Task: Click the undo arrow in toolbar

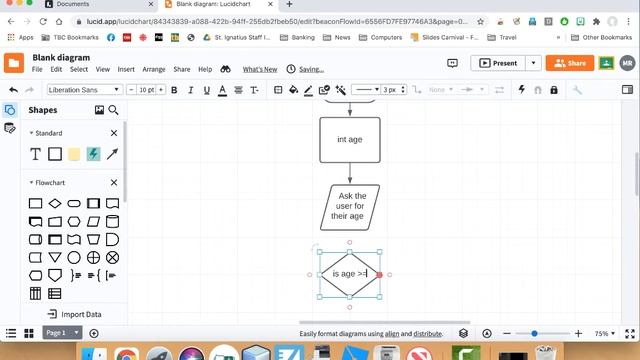Action: click(13, 90)
